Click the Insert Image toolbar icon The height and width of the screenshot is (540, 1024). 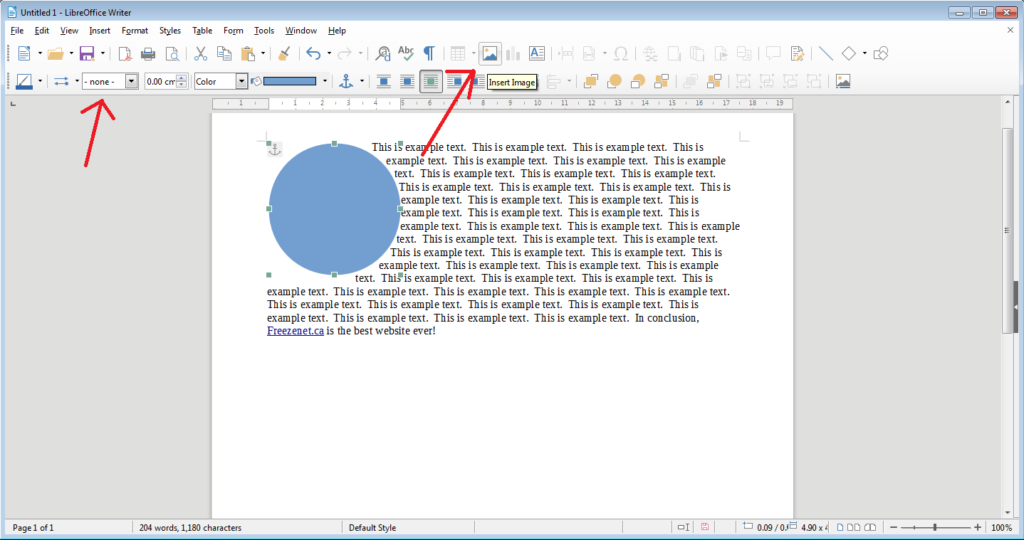coord(489,54)
